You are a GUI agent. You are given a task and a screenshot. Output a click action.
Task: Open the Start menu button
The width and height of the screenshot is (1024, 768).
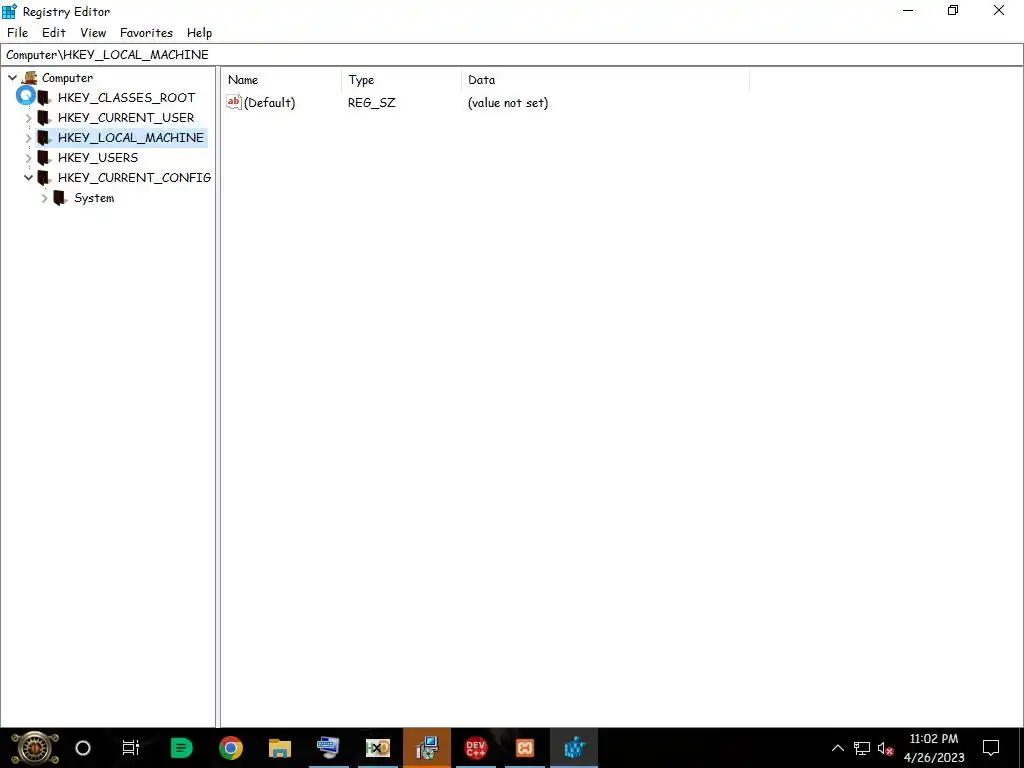(x=35, y=748)
